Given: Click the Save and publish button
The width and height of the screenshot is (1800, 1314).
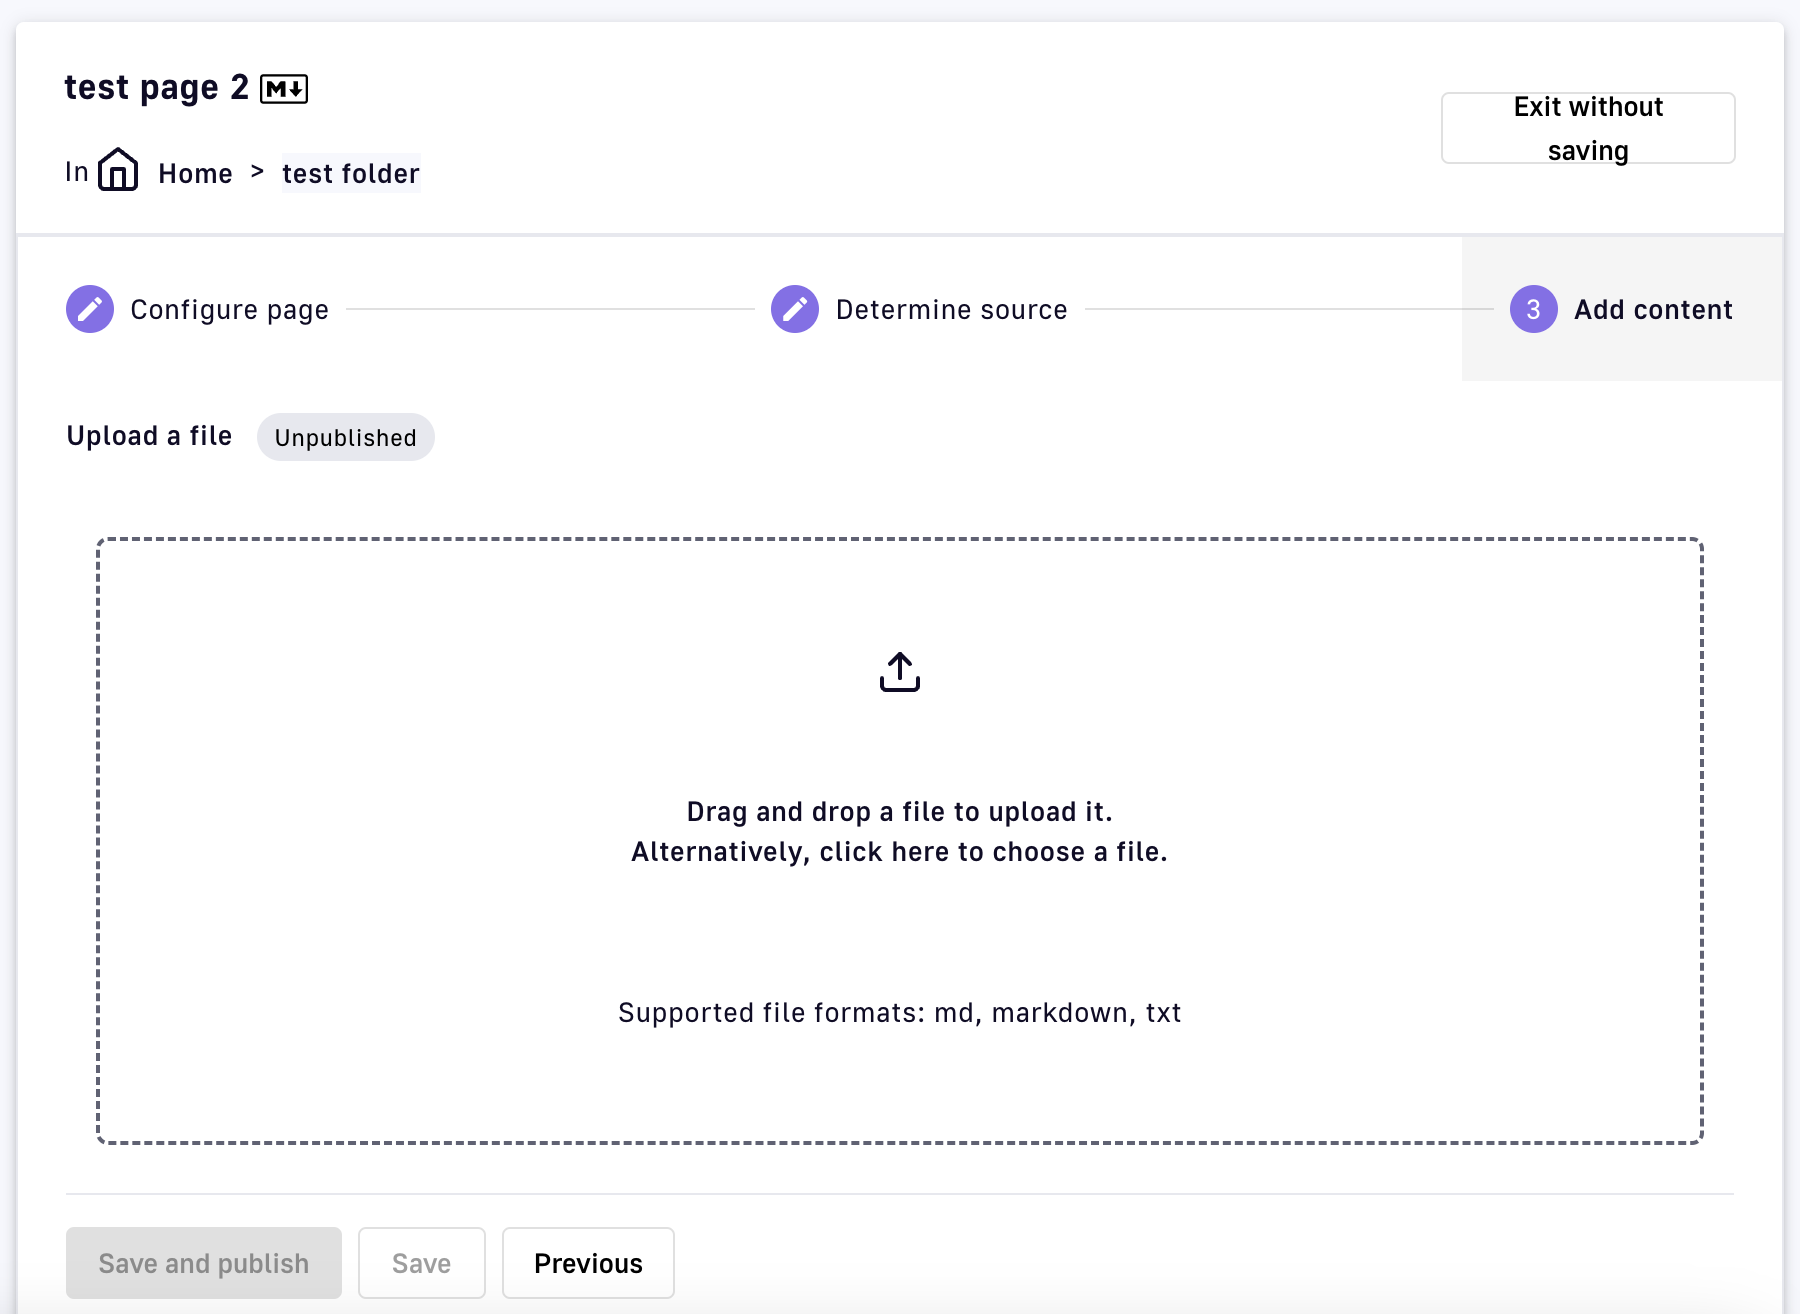Looking at the screenshot, I should (x=204, y=1264).
